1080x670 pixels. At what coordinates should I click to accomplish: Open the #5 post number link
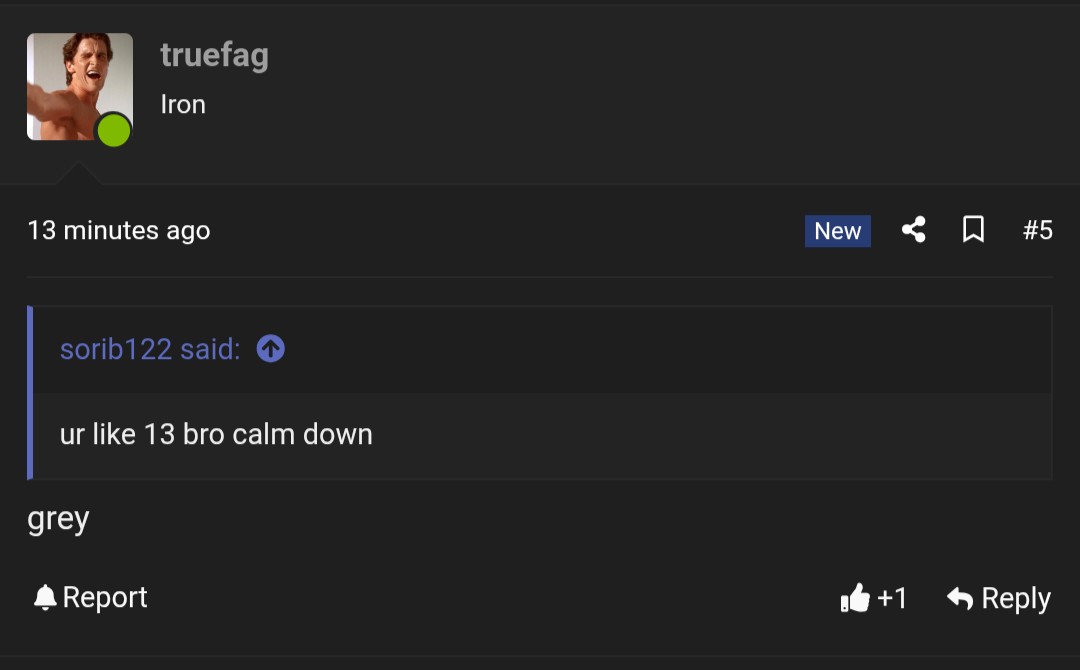(x=1037, y=231)
